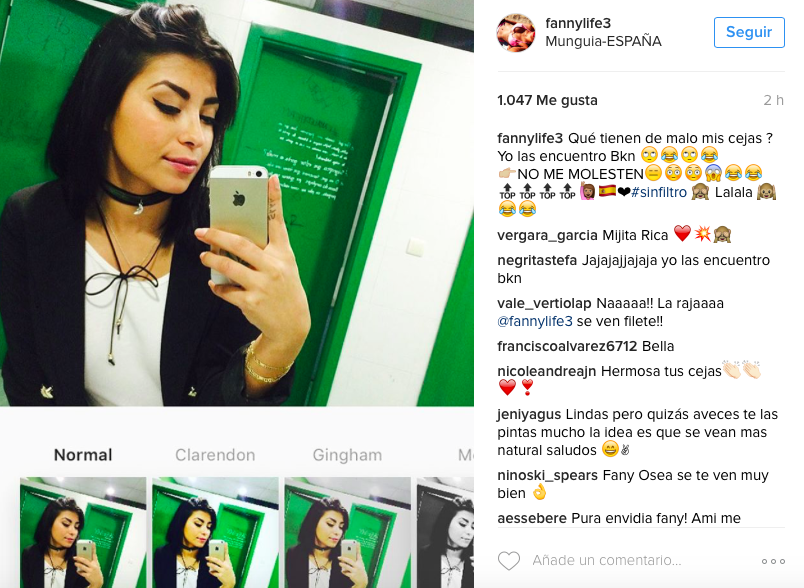This screenshot has width=804, height=588.
Task: Open the three-dot more options menu
Action: pyautogui.click(x=773, y=561)
